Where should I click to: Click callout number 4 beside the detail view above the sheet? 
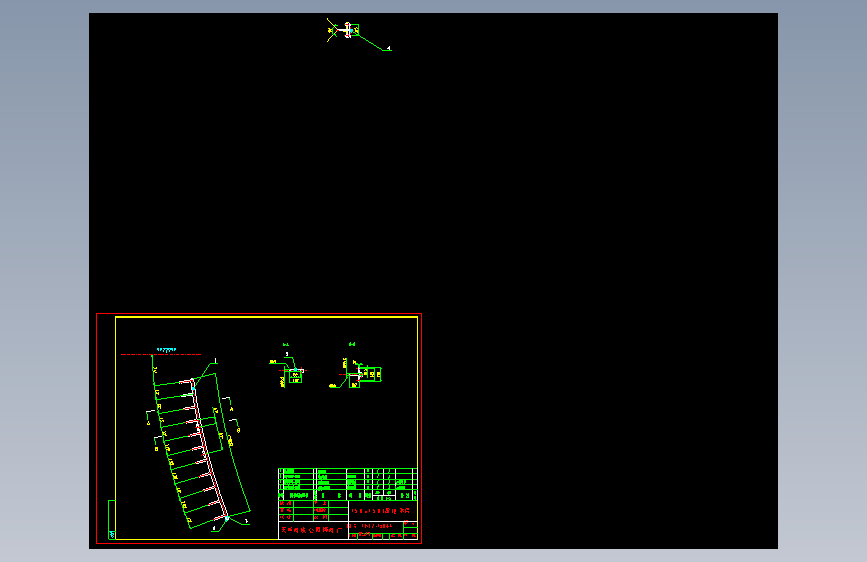pyautogui.click(x=389, y=48)
